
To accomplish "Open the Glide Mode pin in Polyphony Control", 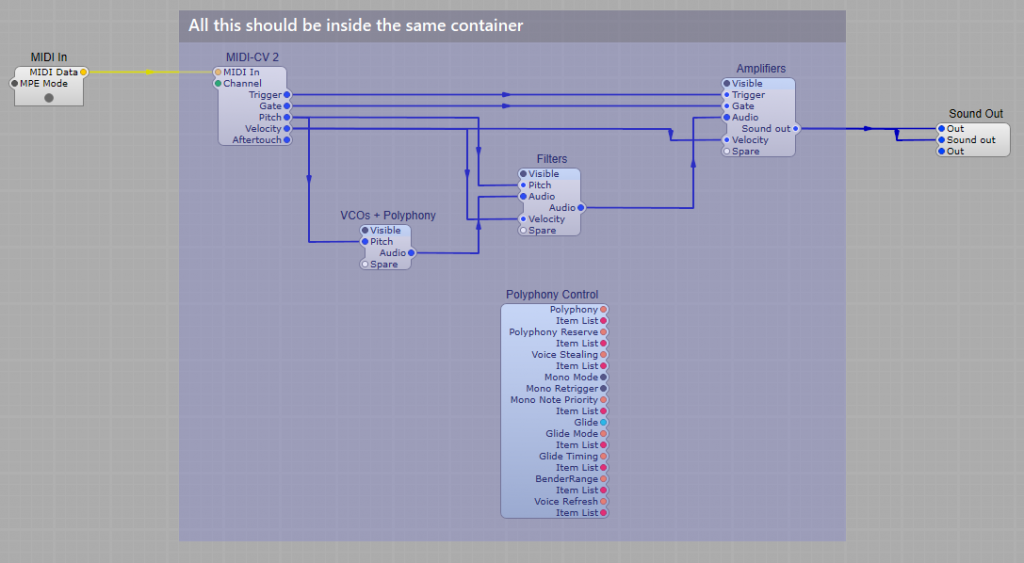I will pos(604,434).
